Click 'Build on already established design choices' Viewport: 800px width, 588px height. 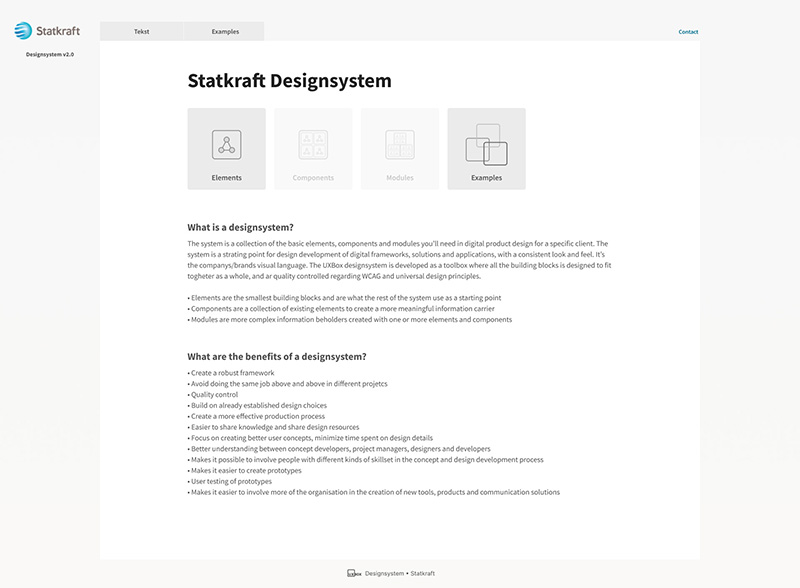257,405
